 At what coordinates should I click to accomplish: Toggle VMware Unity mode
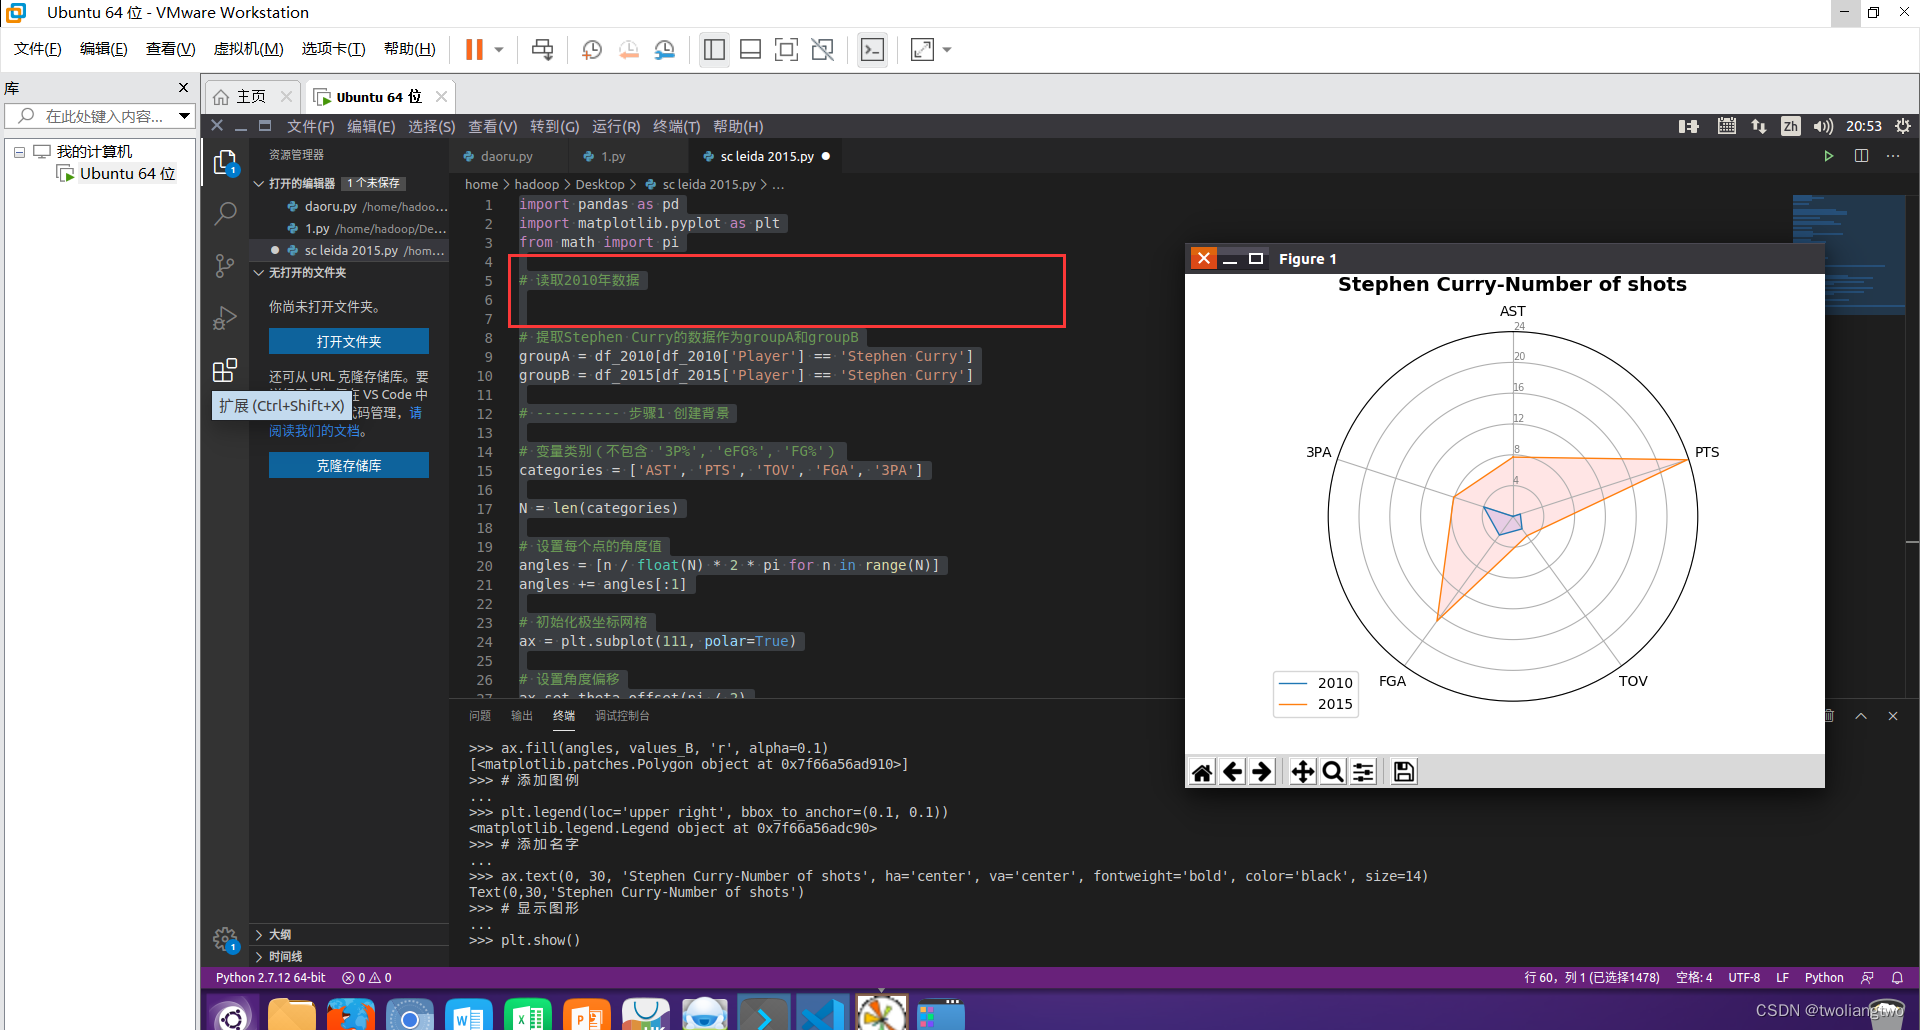point(822,49)
